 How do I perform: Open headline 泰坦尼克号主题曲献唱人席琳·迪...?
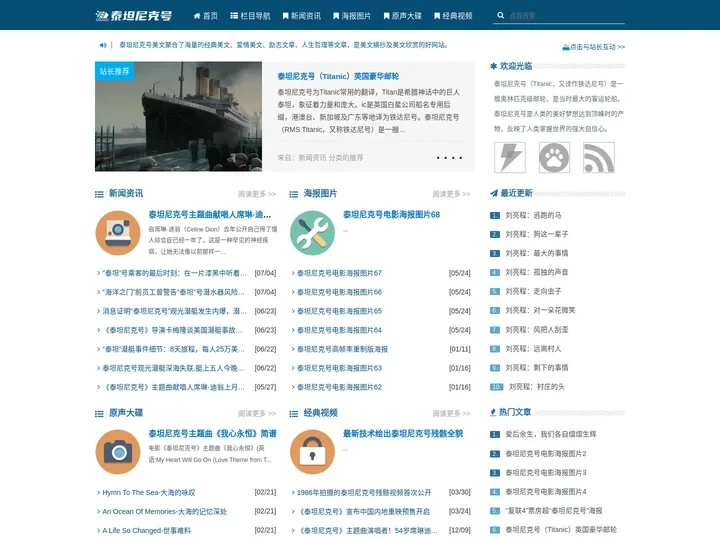click(210, 214)
